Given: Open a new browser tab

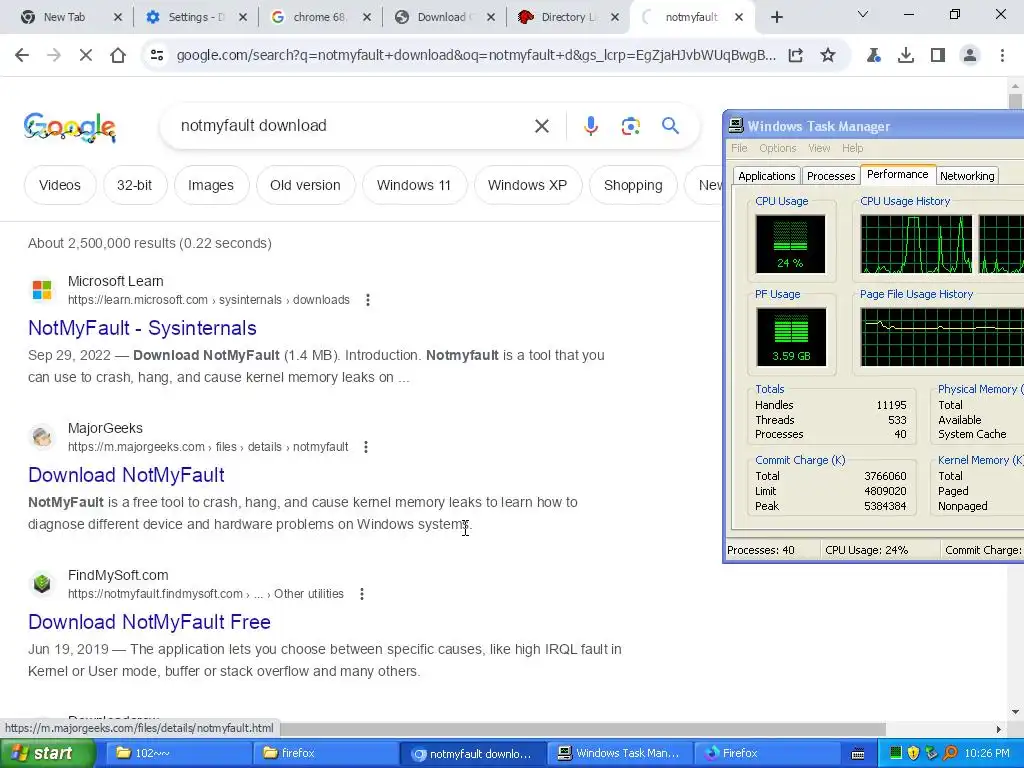Looking at the screenshot, I should [776, 18].
